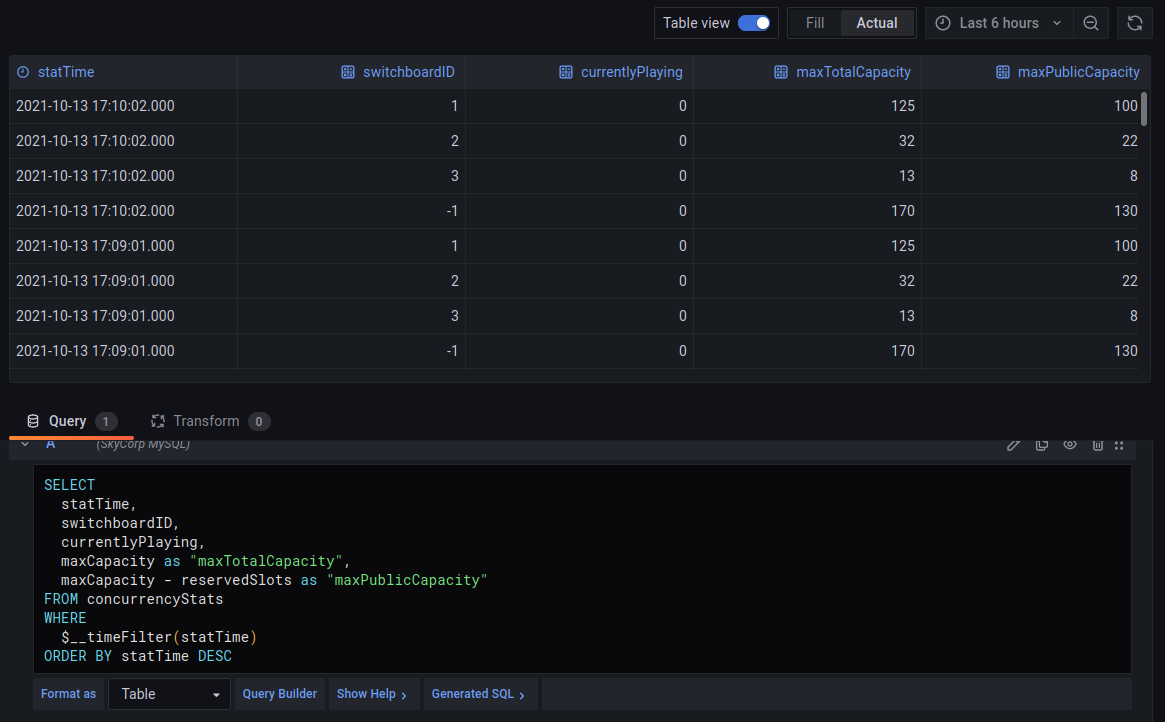Collapse query A with the chevron
Image resolution: width=1165 pixels, height=722 pixels.
pos(25,444)
